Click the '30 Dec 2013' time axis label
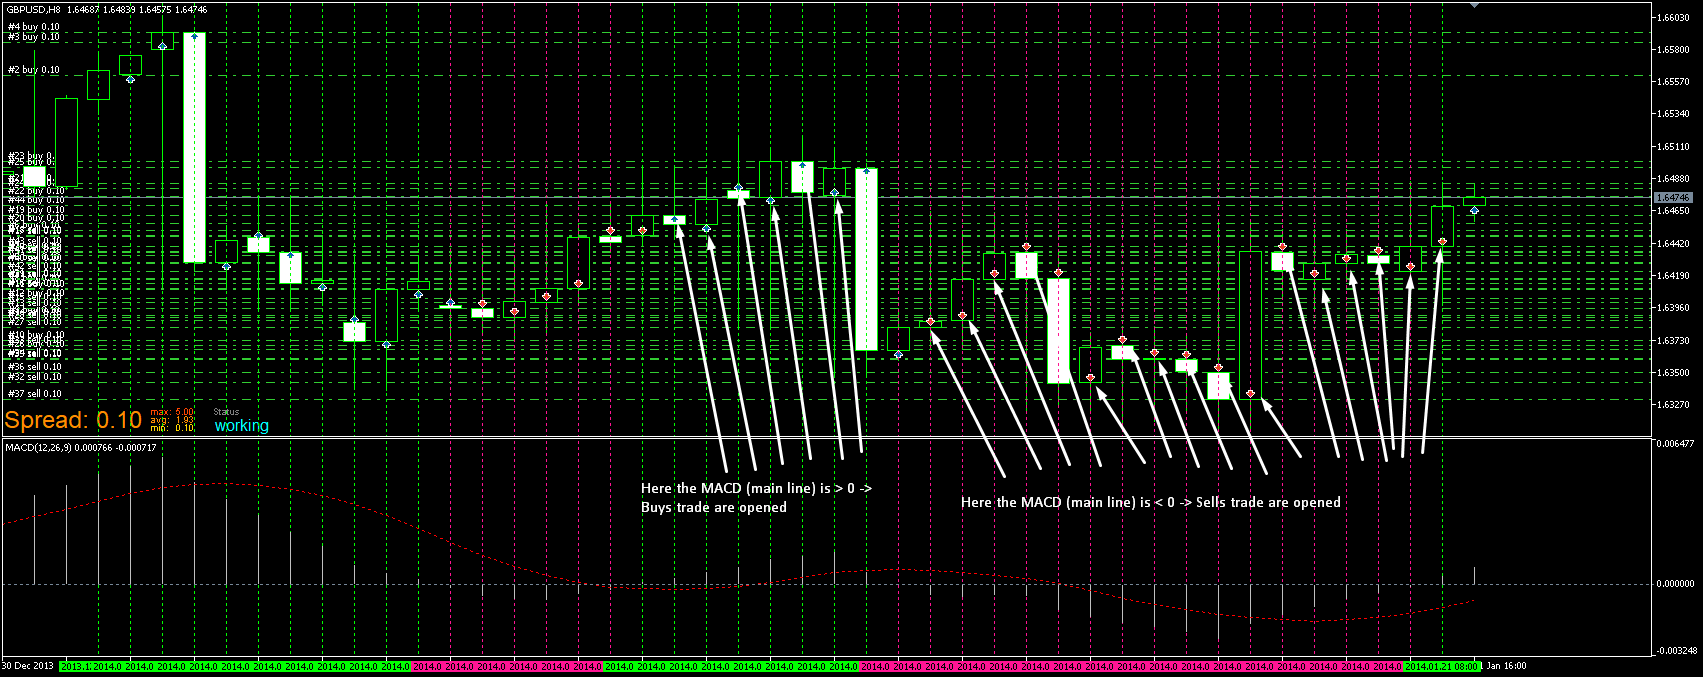Viewport: 1703px width, 677px height. [28, 666]
